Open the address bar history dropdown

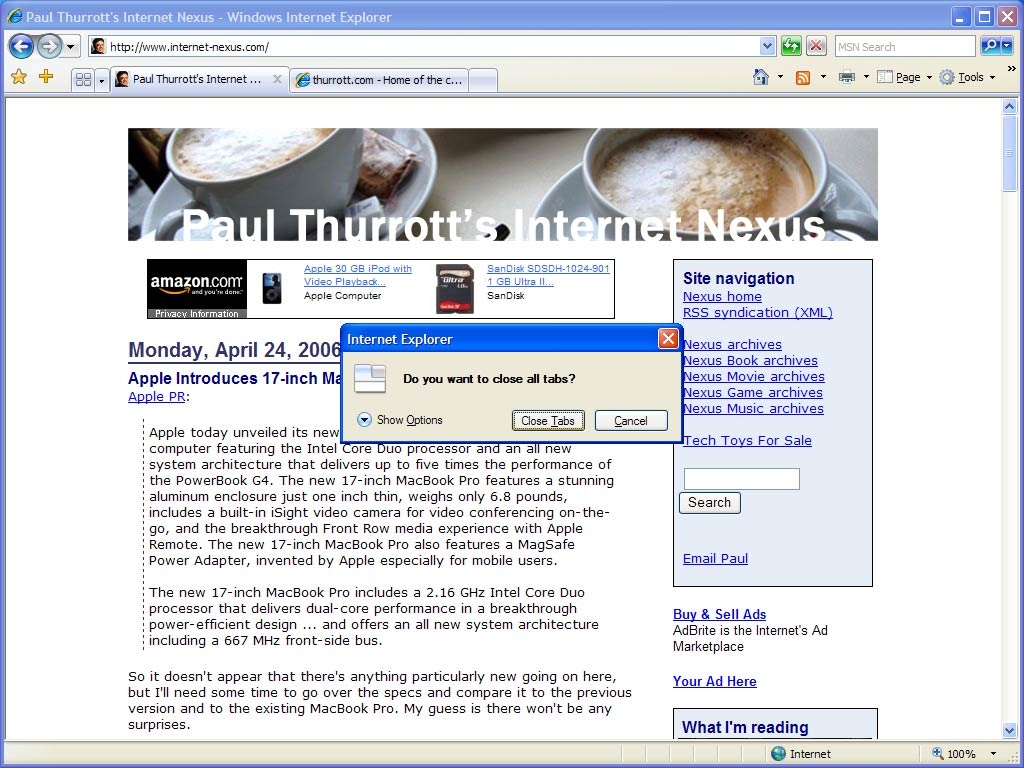767,46
